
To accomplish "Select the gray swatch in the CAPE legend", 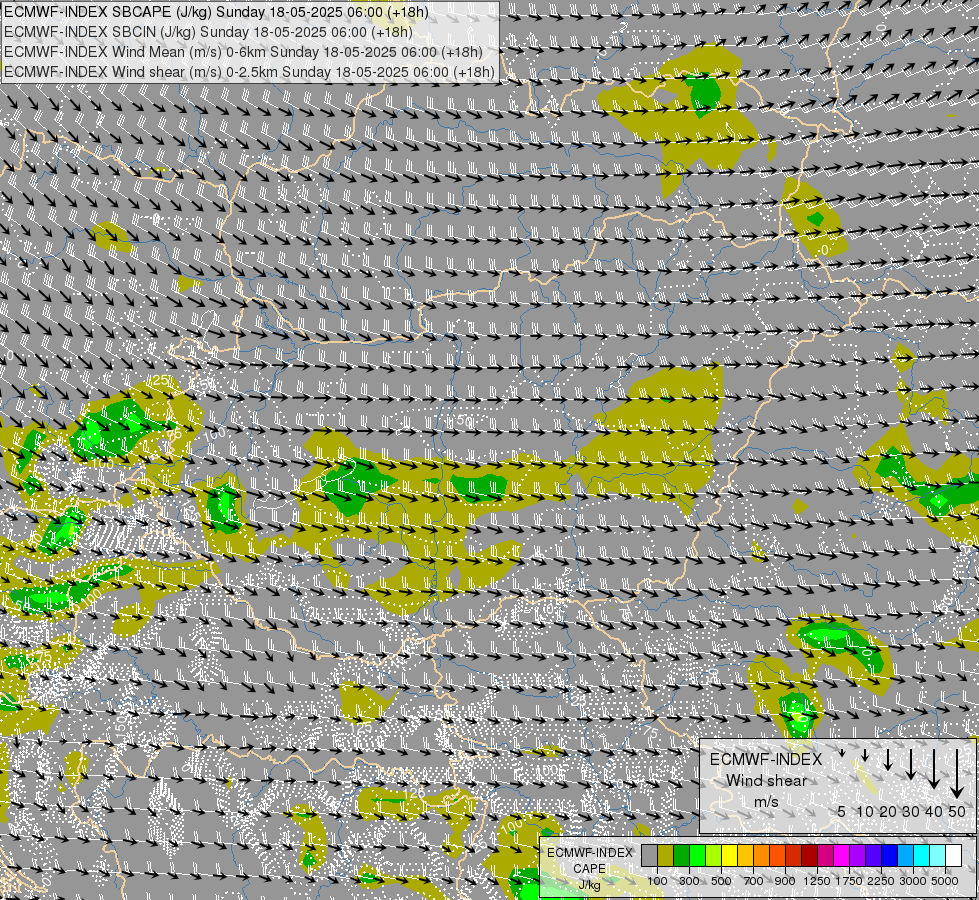I will pos(649,856).
